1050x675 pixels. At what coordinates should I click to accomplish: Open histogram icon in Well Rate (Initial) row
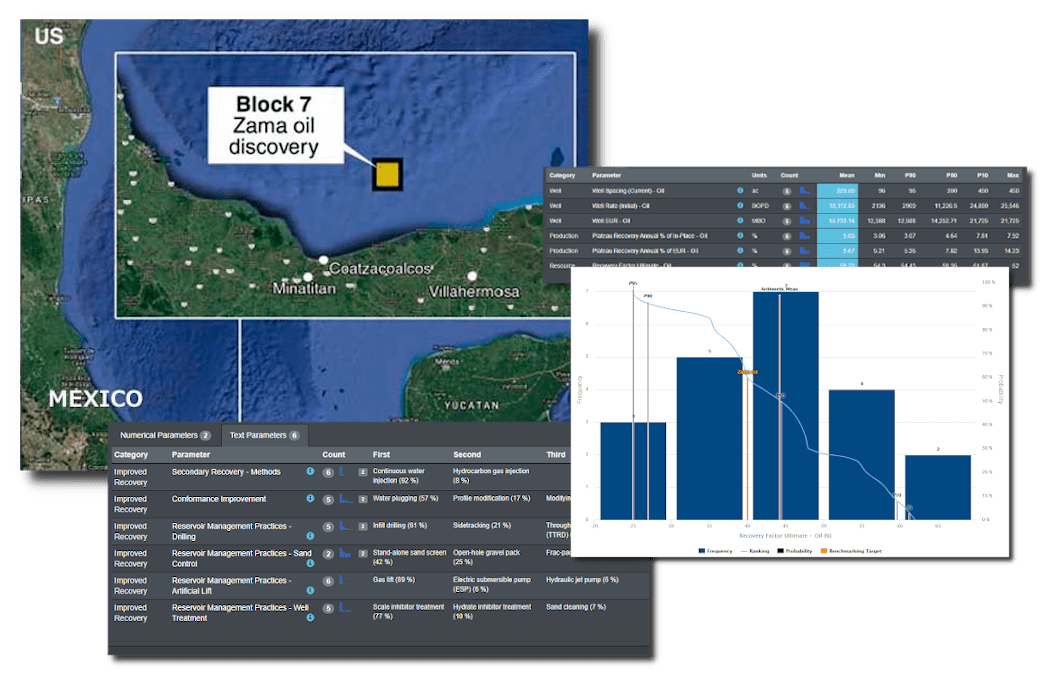coord(805,206)
